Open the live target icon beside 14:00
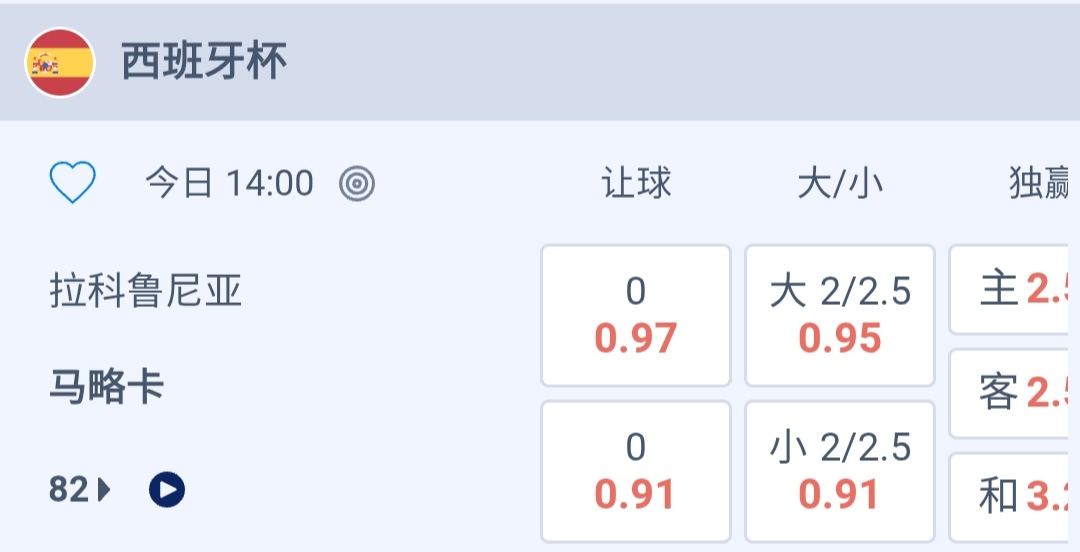This screenshot has height=552, width=1080. point(357,183)
